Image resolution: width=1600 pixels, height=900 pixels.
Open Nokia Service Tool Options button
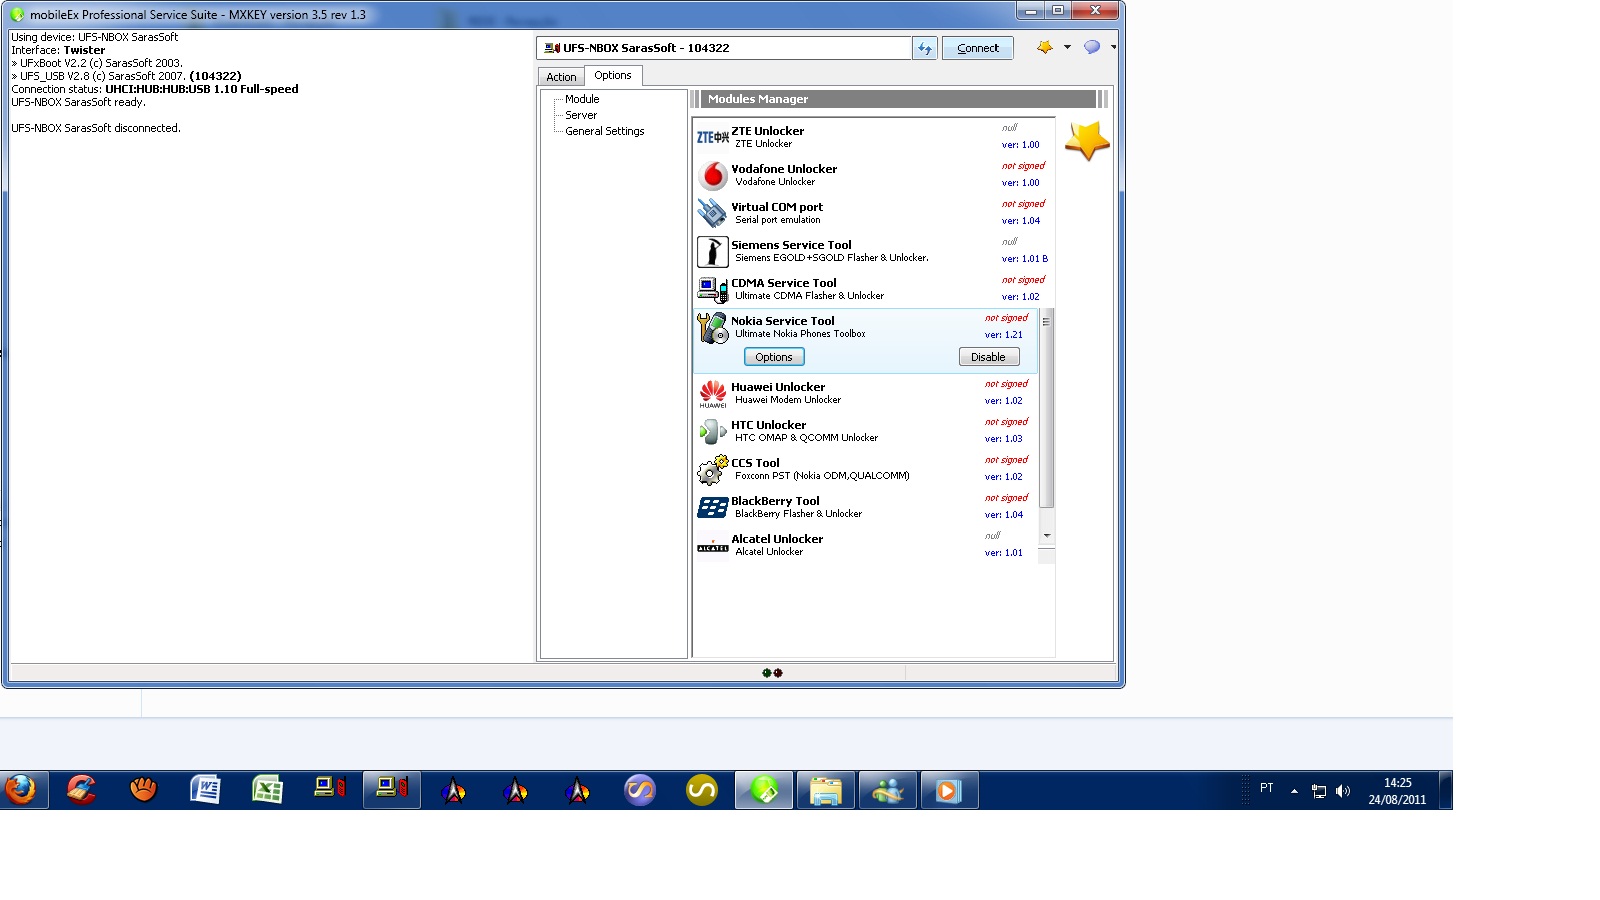click(774, 357)
